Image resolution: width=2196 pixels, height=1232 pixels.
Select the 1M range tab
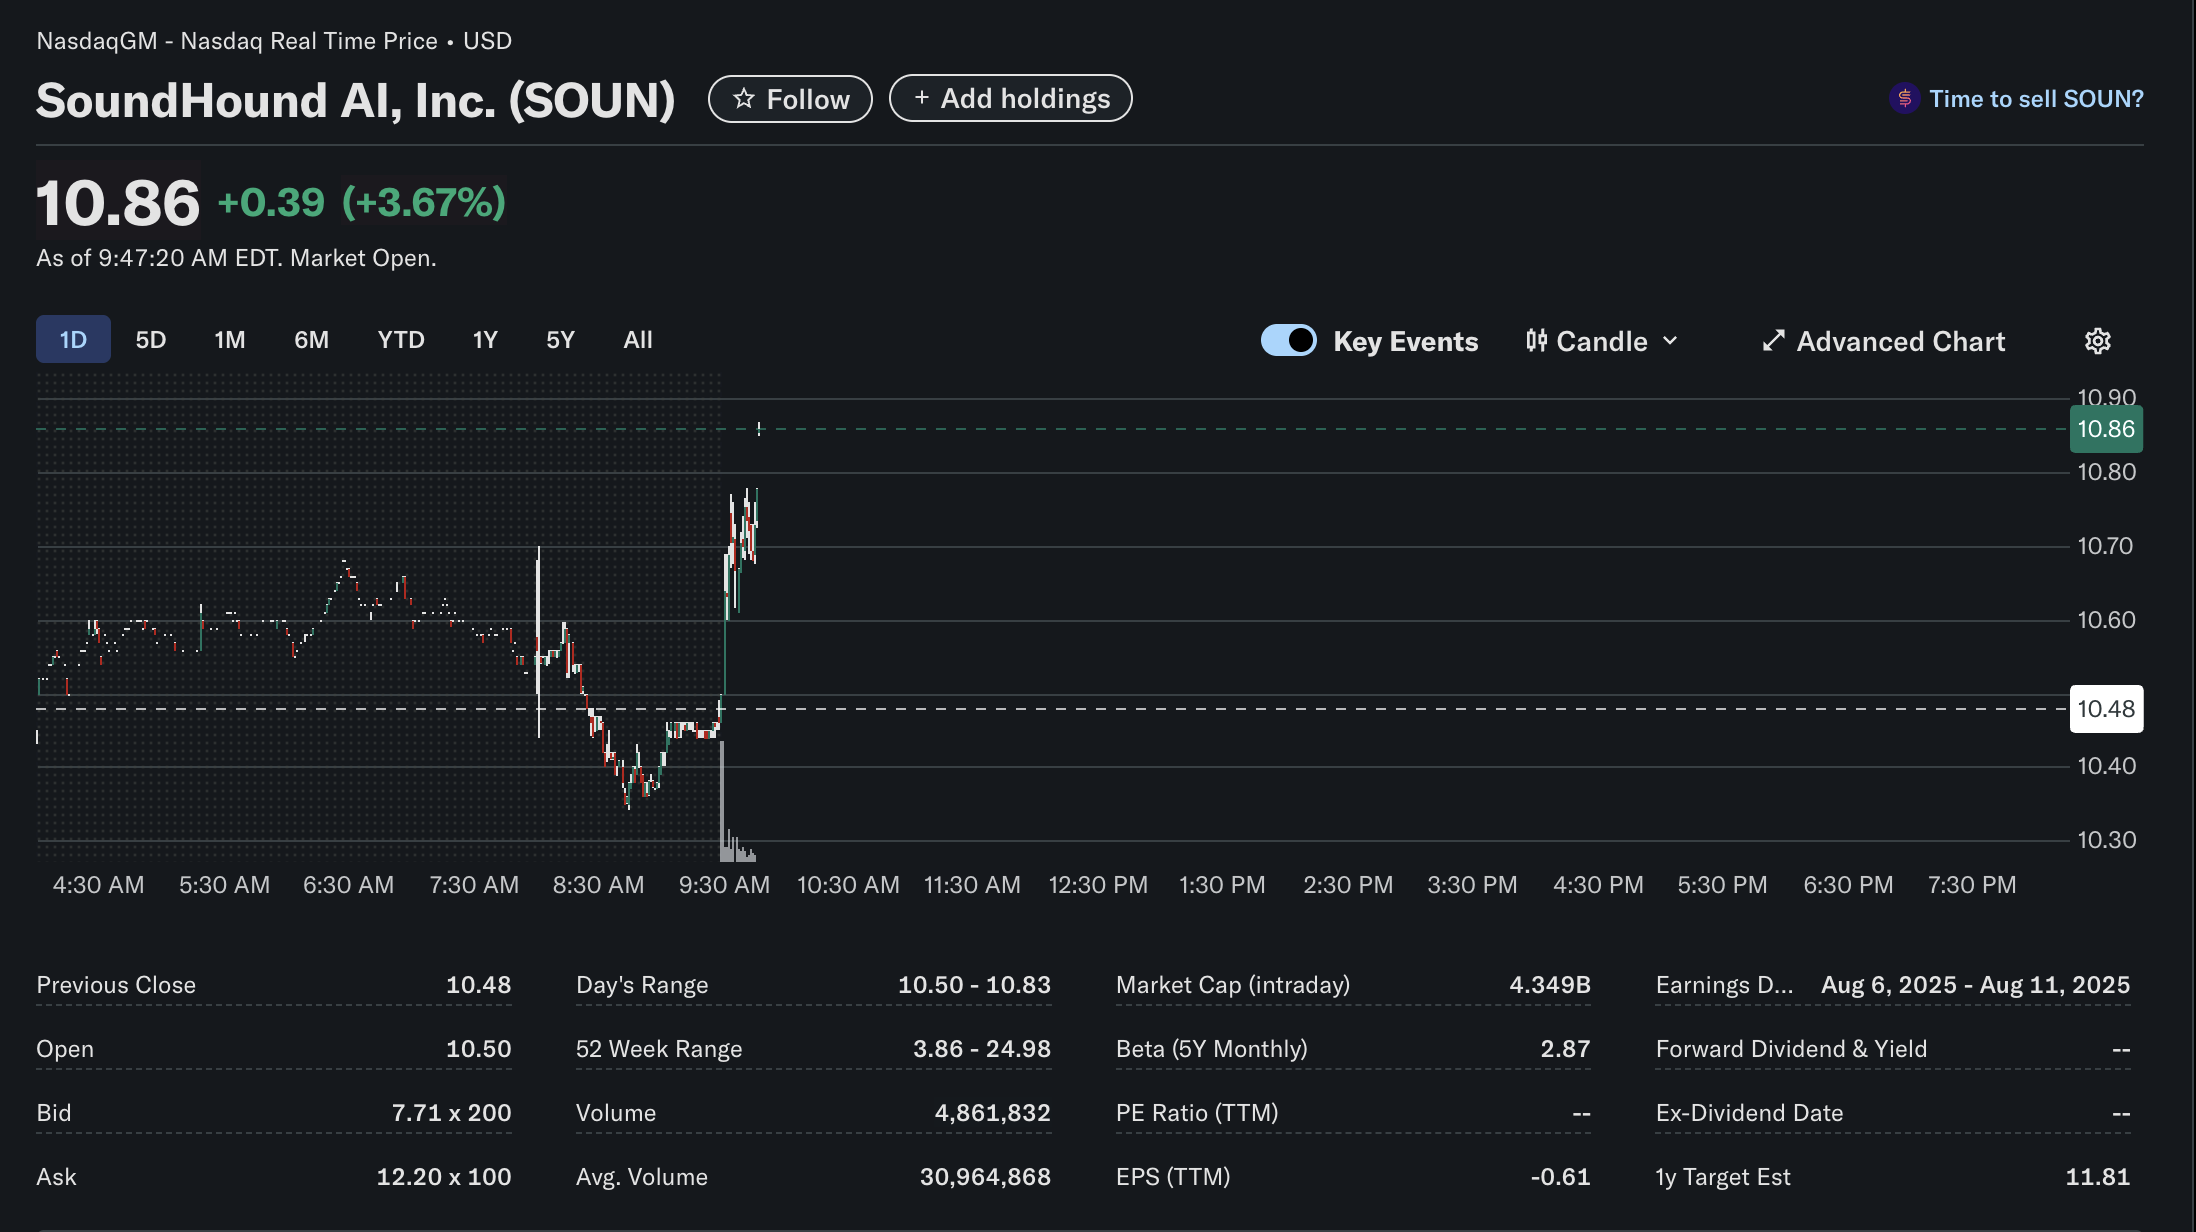[x=230, y=340]
